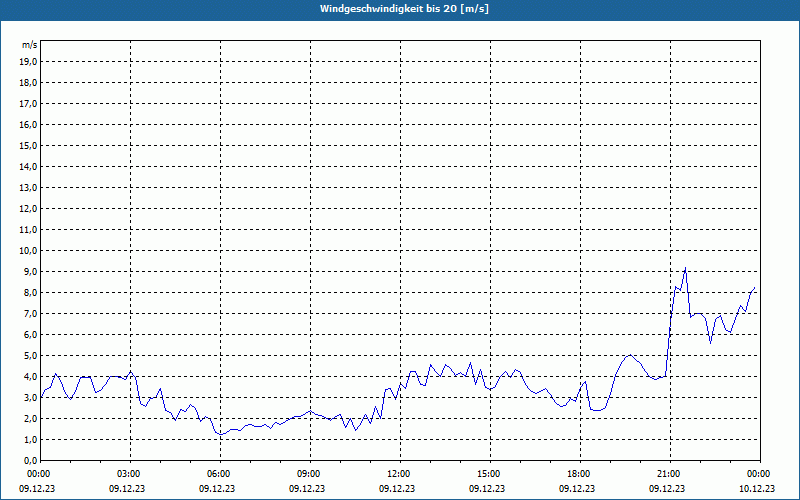This screenshot has height=500, width=800.
Task: Select the 0,0 y-axis label
Action: (x=30, y=460)
